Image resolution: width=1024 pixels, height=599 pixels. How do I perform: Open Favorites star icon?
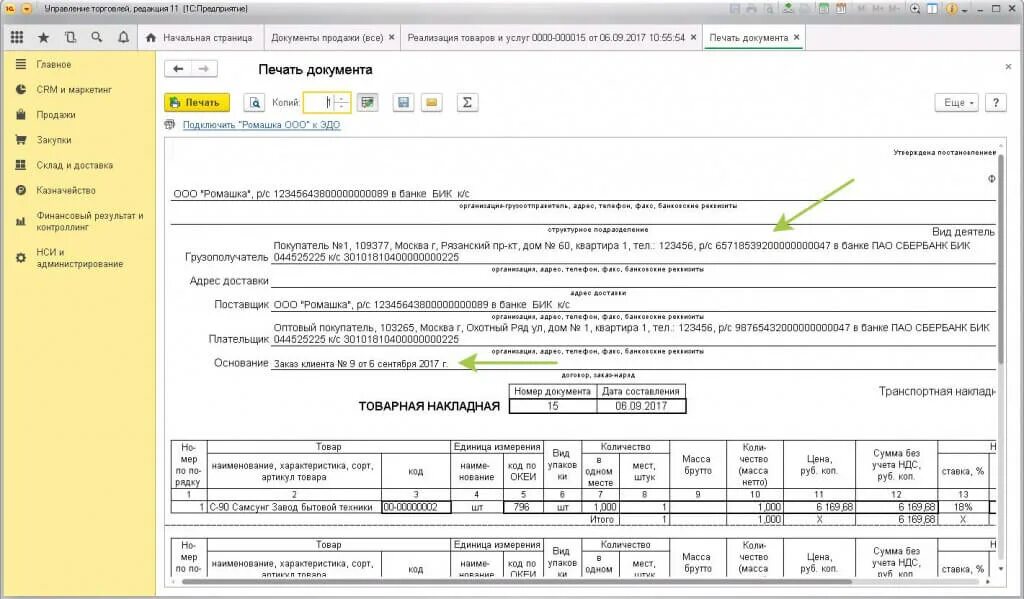pos(43,37)
